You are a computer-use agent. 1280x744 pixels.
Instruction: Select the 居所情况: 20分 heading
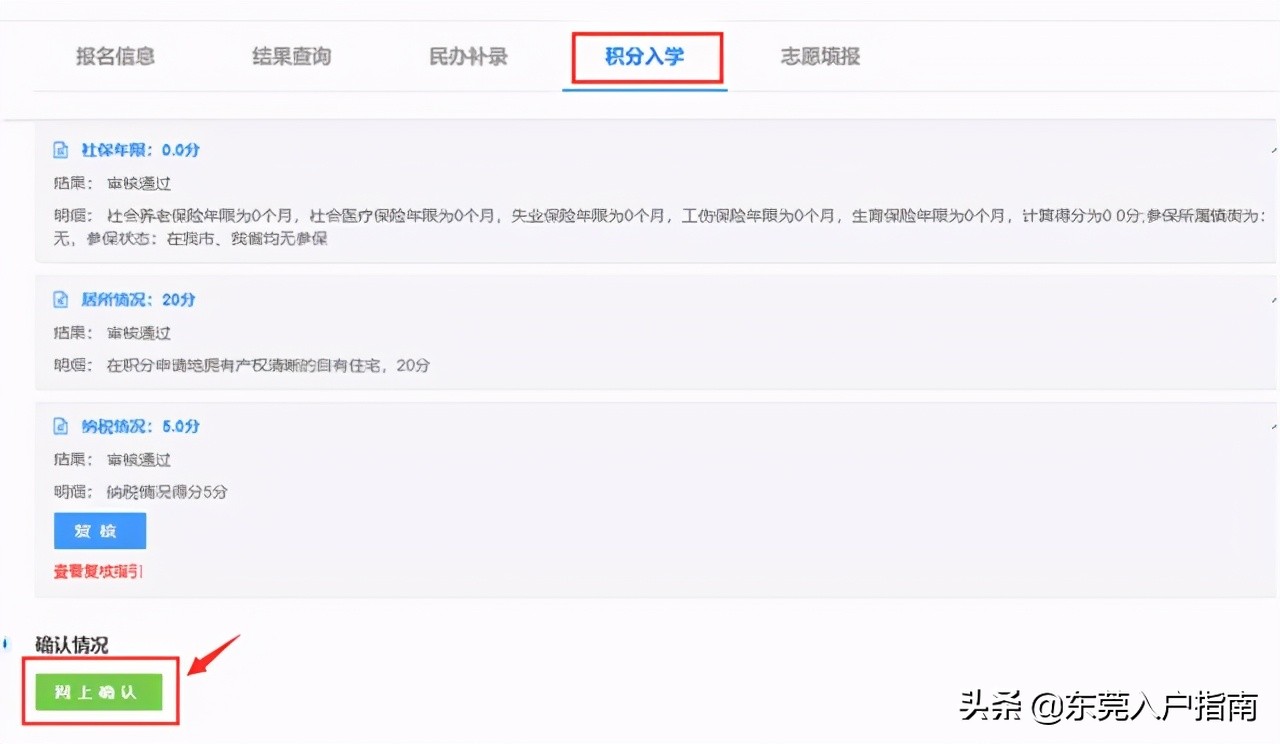click(x=138, y=300)
